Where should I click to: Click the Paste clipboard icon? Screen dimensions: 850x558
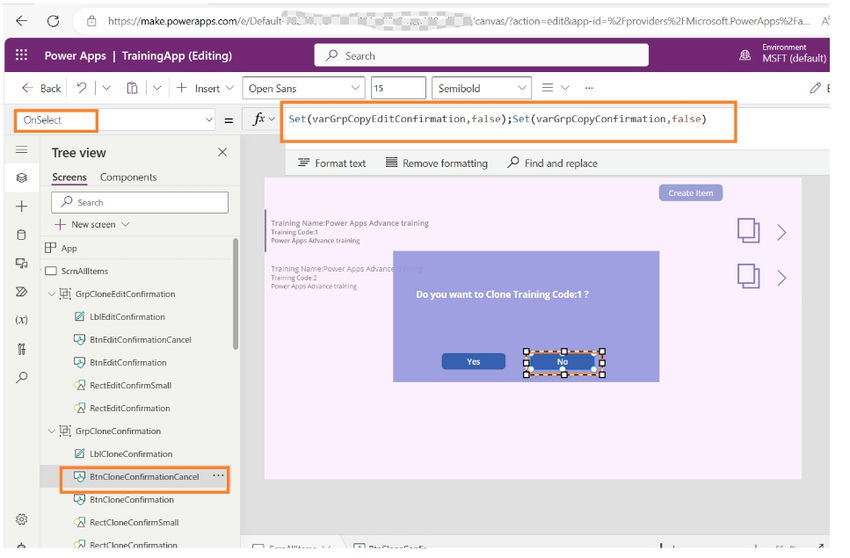pyautogui.click(x=132, y=88)
